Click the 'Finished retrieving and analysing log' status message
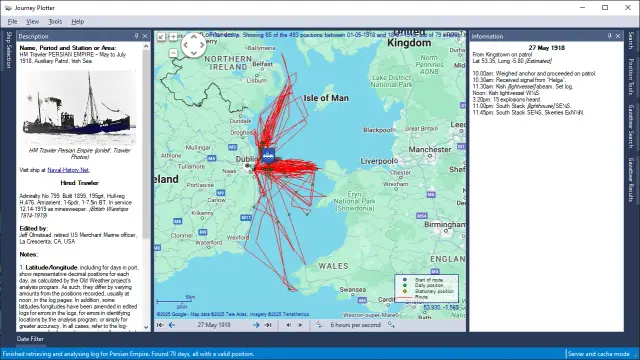Screen dimensions: 640x360 click(x=129, y=354)
